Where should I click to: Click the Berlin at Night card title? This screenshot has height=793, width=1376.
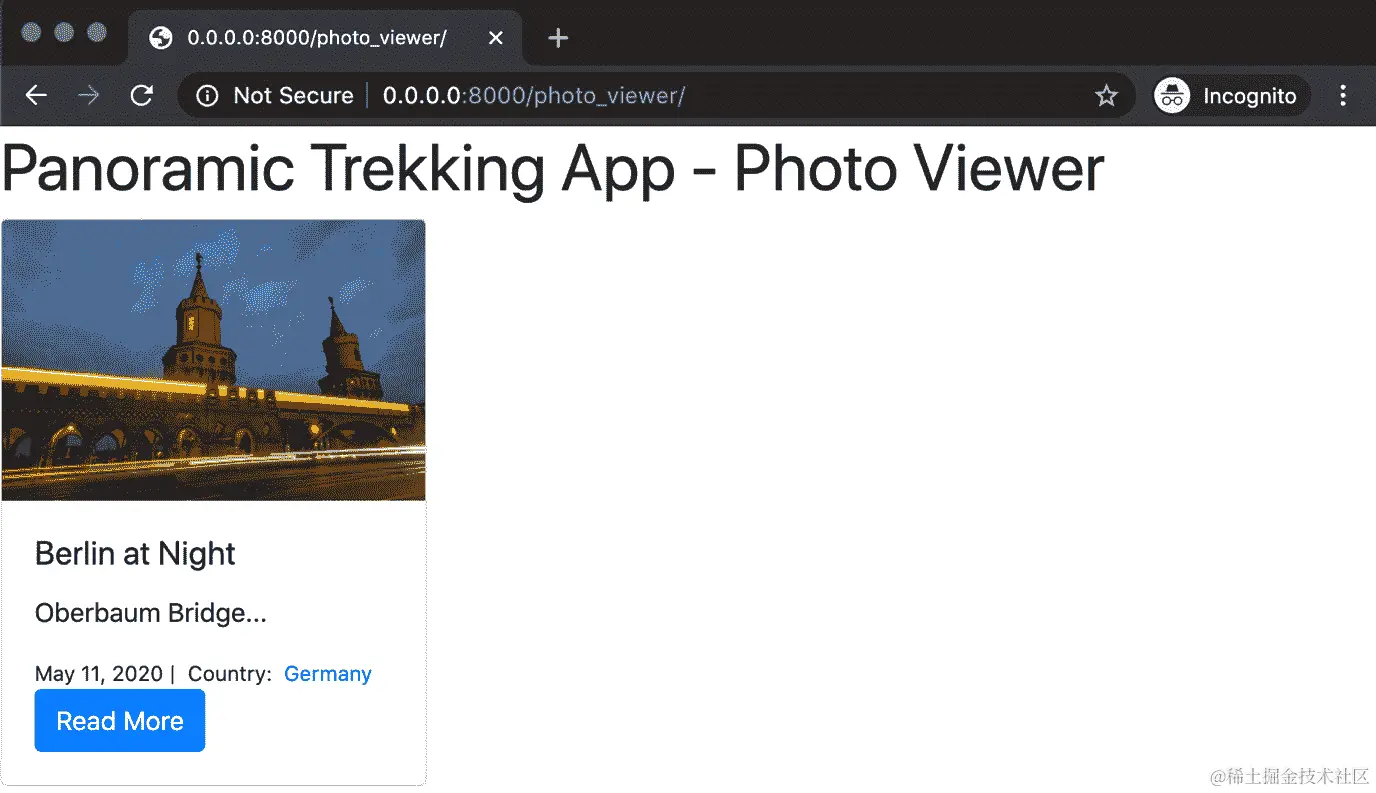click(135, 554)
